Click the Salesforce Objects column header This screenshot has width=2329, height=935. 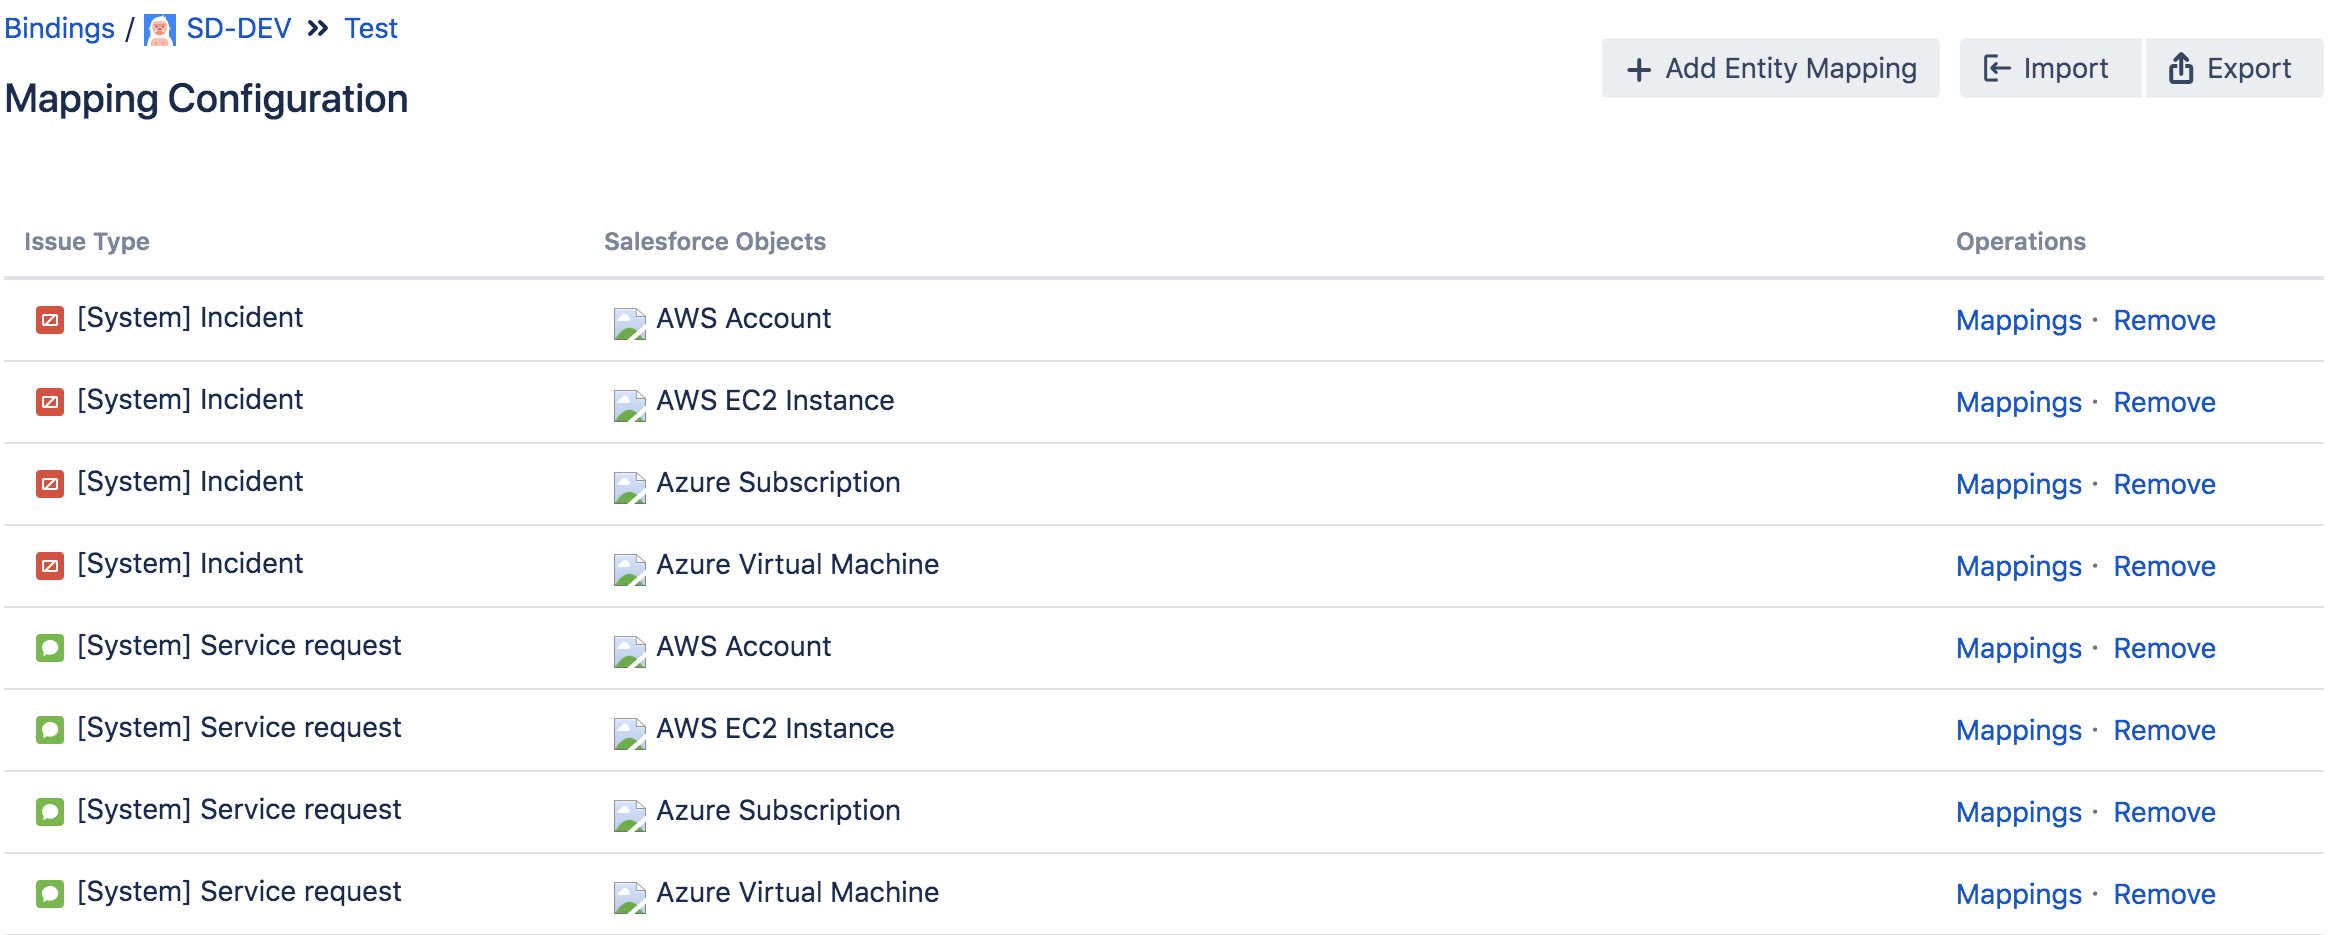(715, 242)
